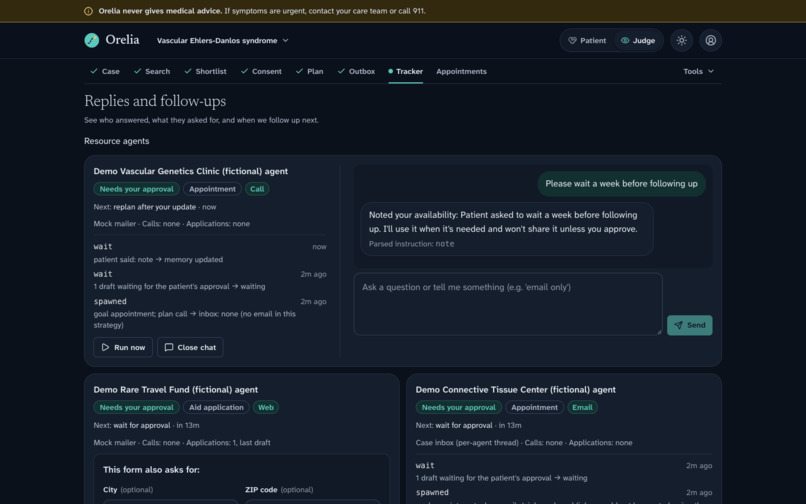Open the Shortlist step tab
Image resolution: width=806 pixels, height=504 pixels.
tap(206, 71)
